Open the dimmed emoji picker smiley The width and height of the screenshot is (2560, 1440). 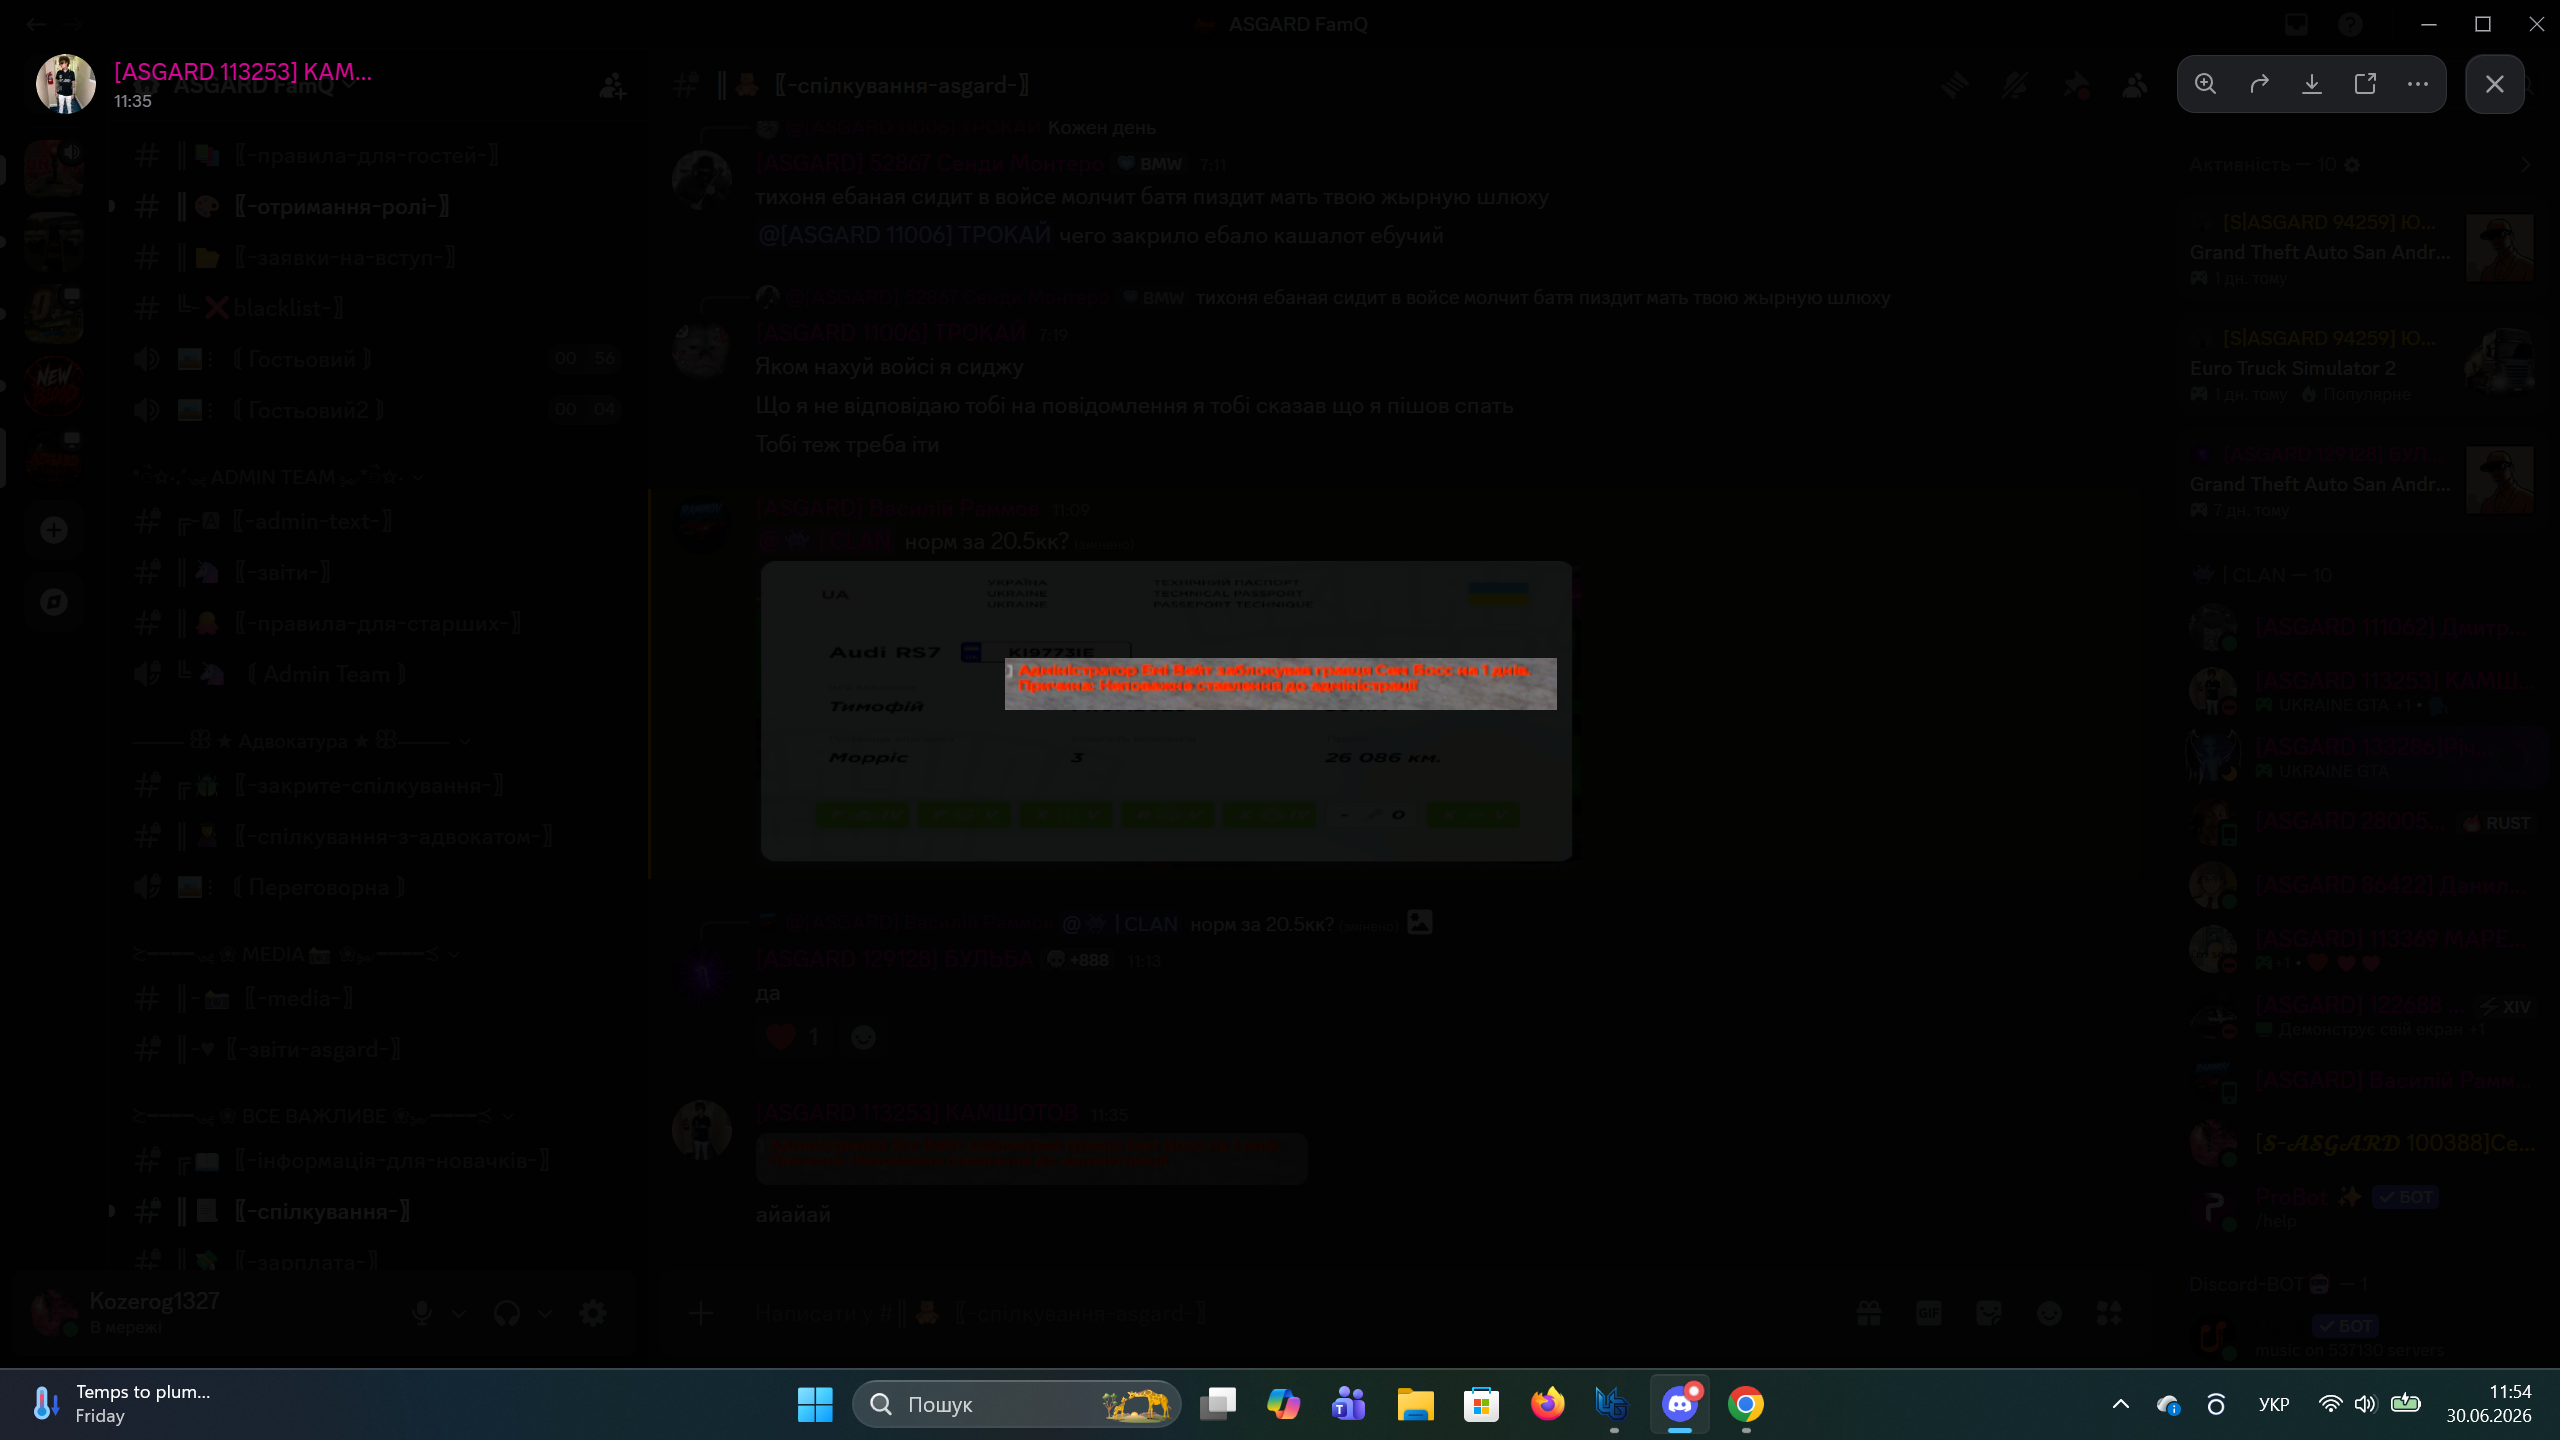coord(2049,1313)
